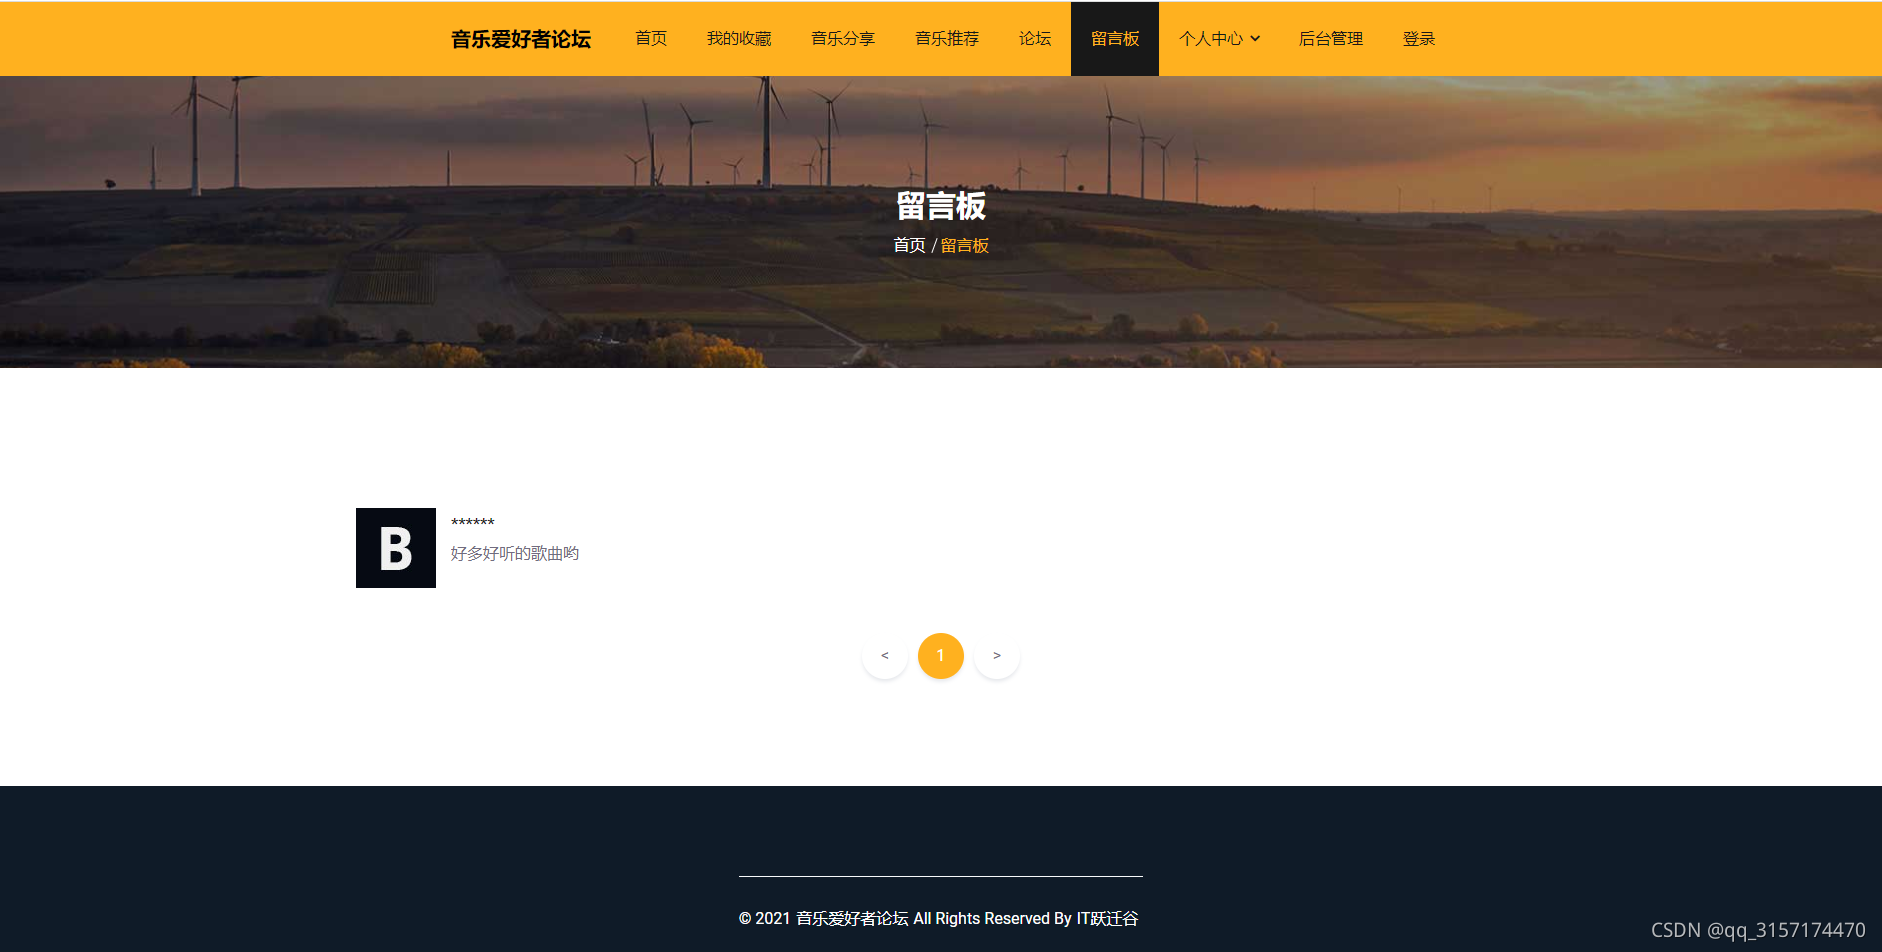Go to previous page with < button
Viewport: 1882px width, 952px height.
point(885,656)
